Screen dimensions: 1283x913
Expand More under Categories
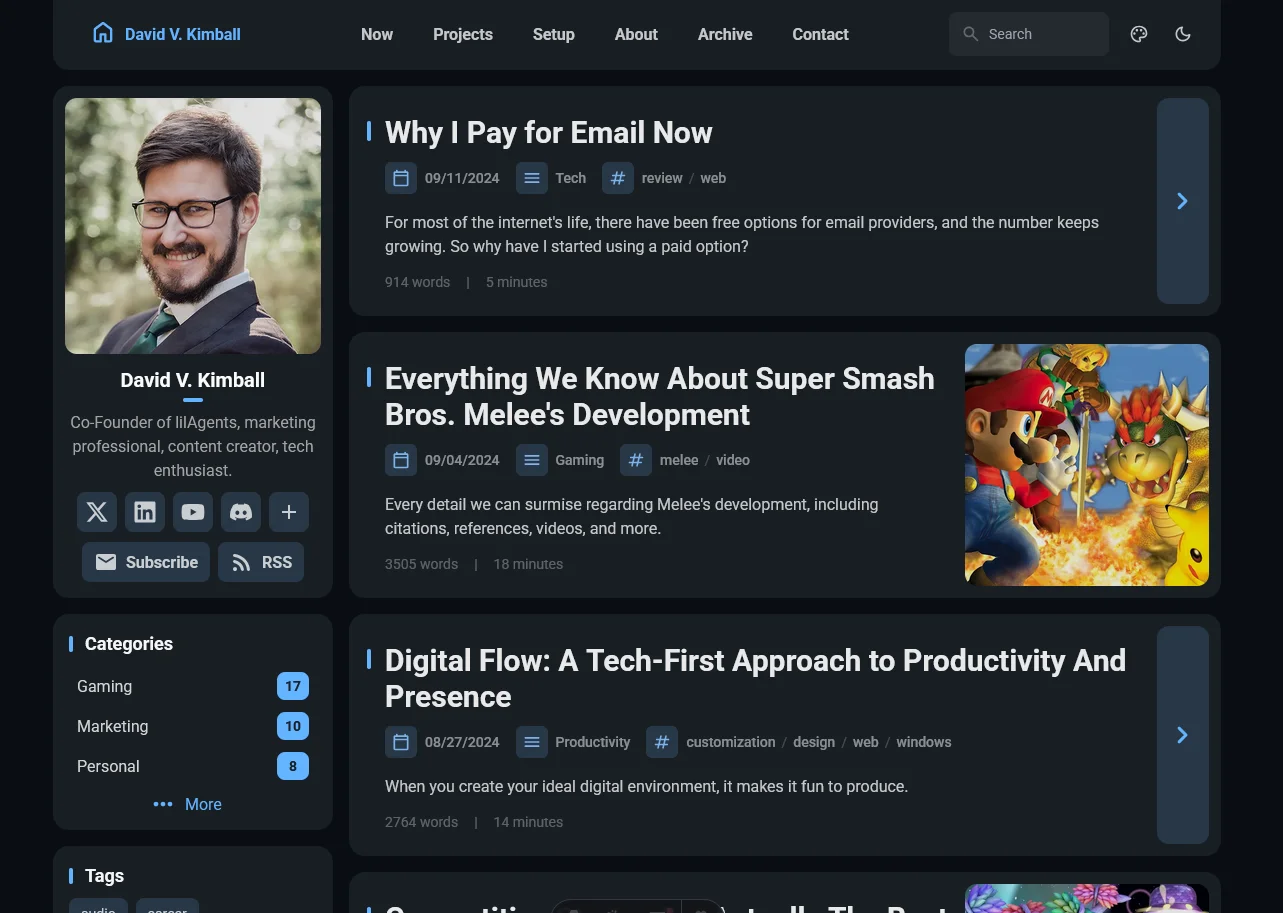[x=187, y=804]
